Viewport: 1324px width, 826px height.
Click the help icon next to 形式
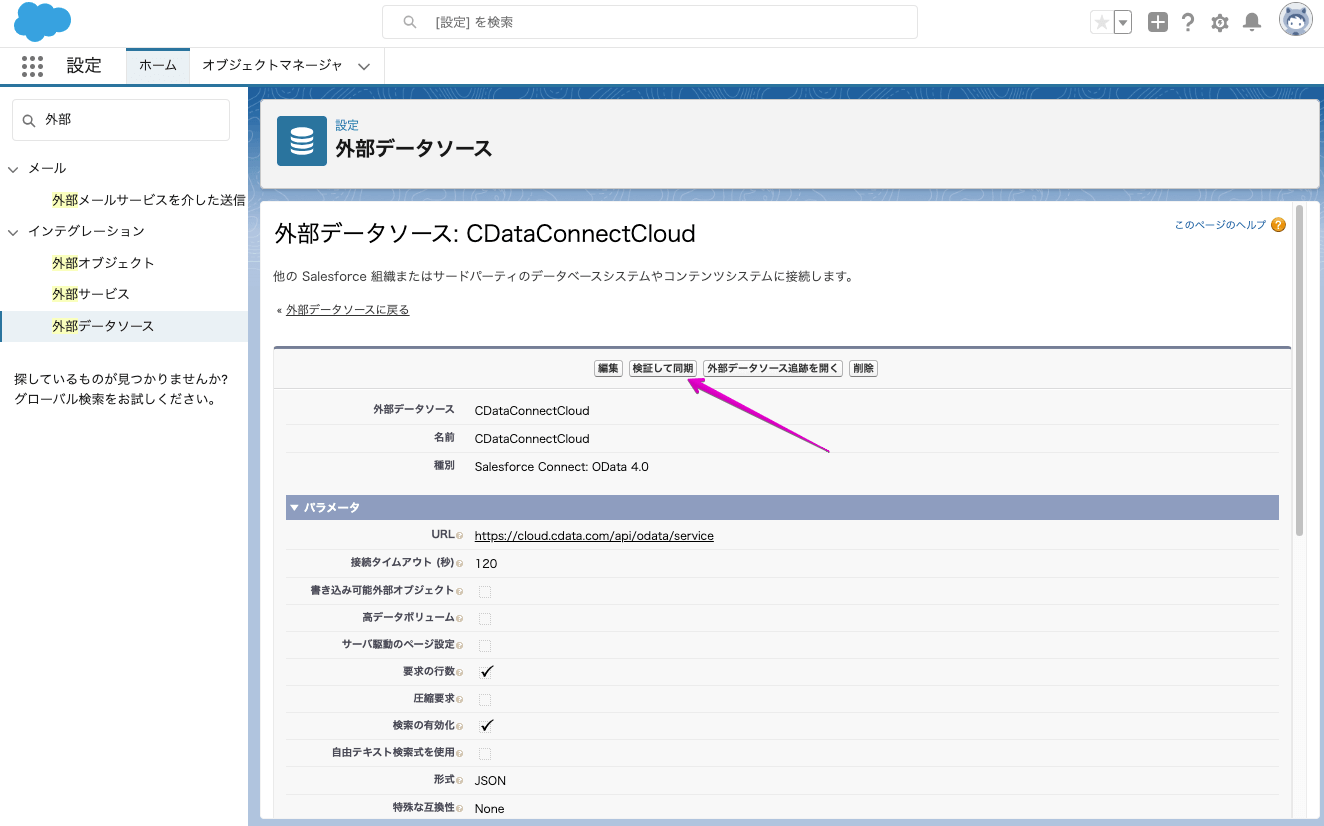tap(460, 780)
